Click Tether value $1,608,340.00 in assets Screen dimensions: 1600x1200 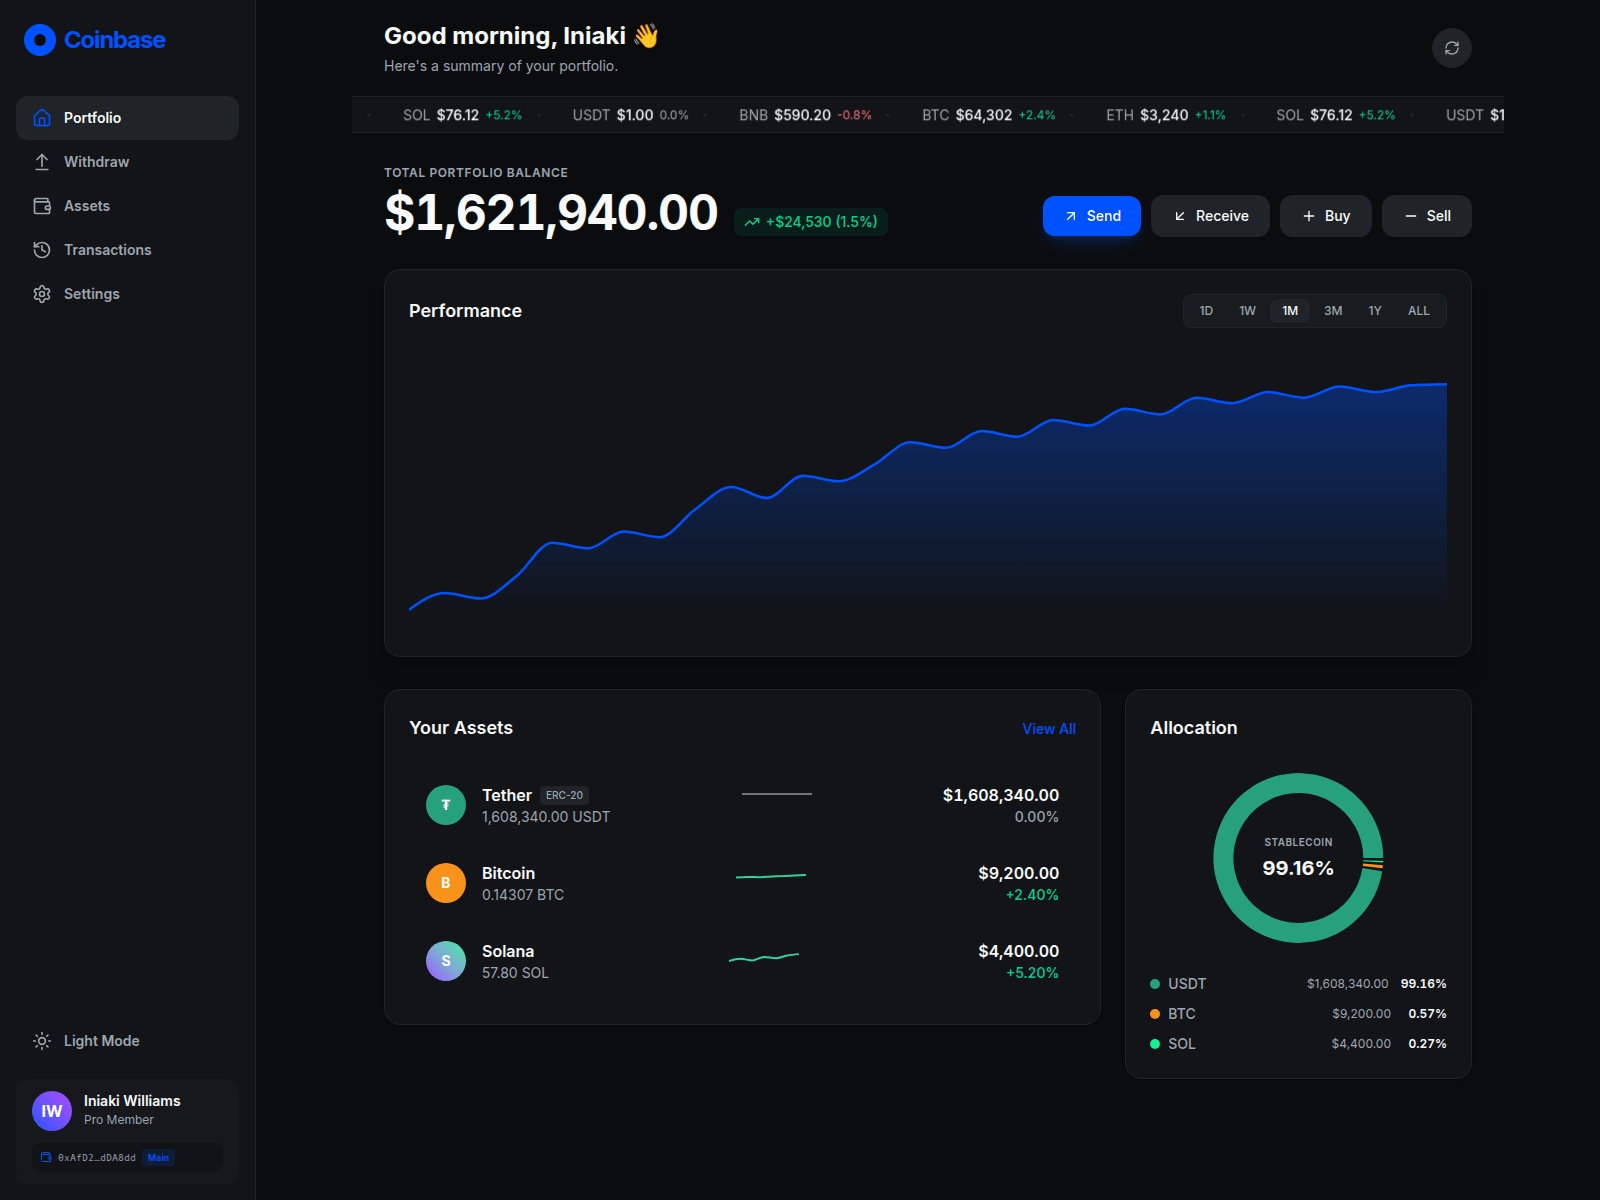pos(1000,795)
